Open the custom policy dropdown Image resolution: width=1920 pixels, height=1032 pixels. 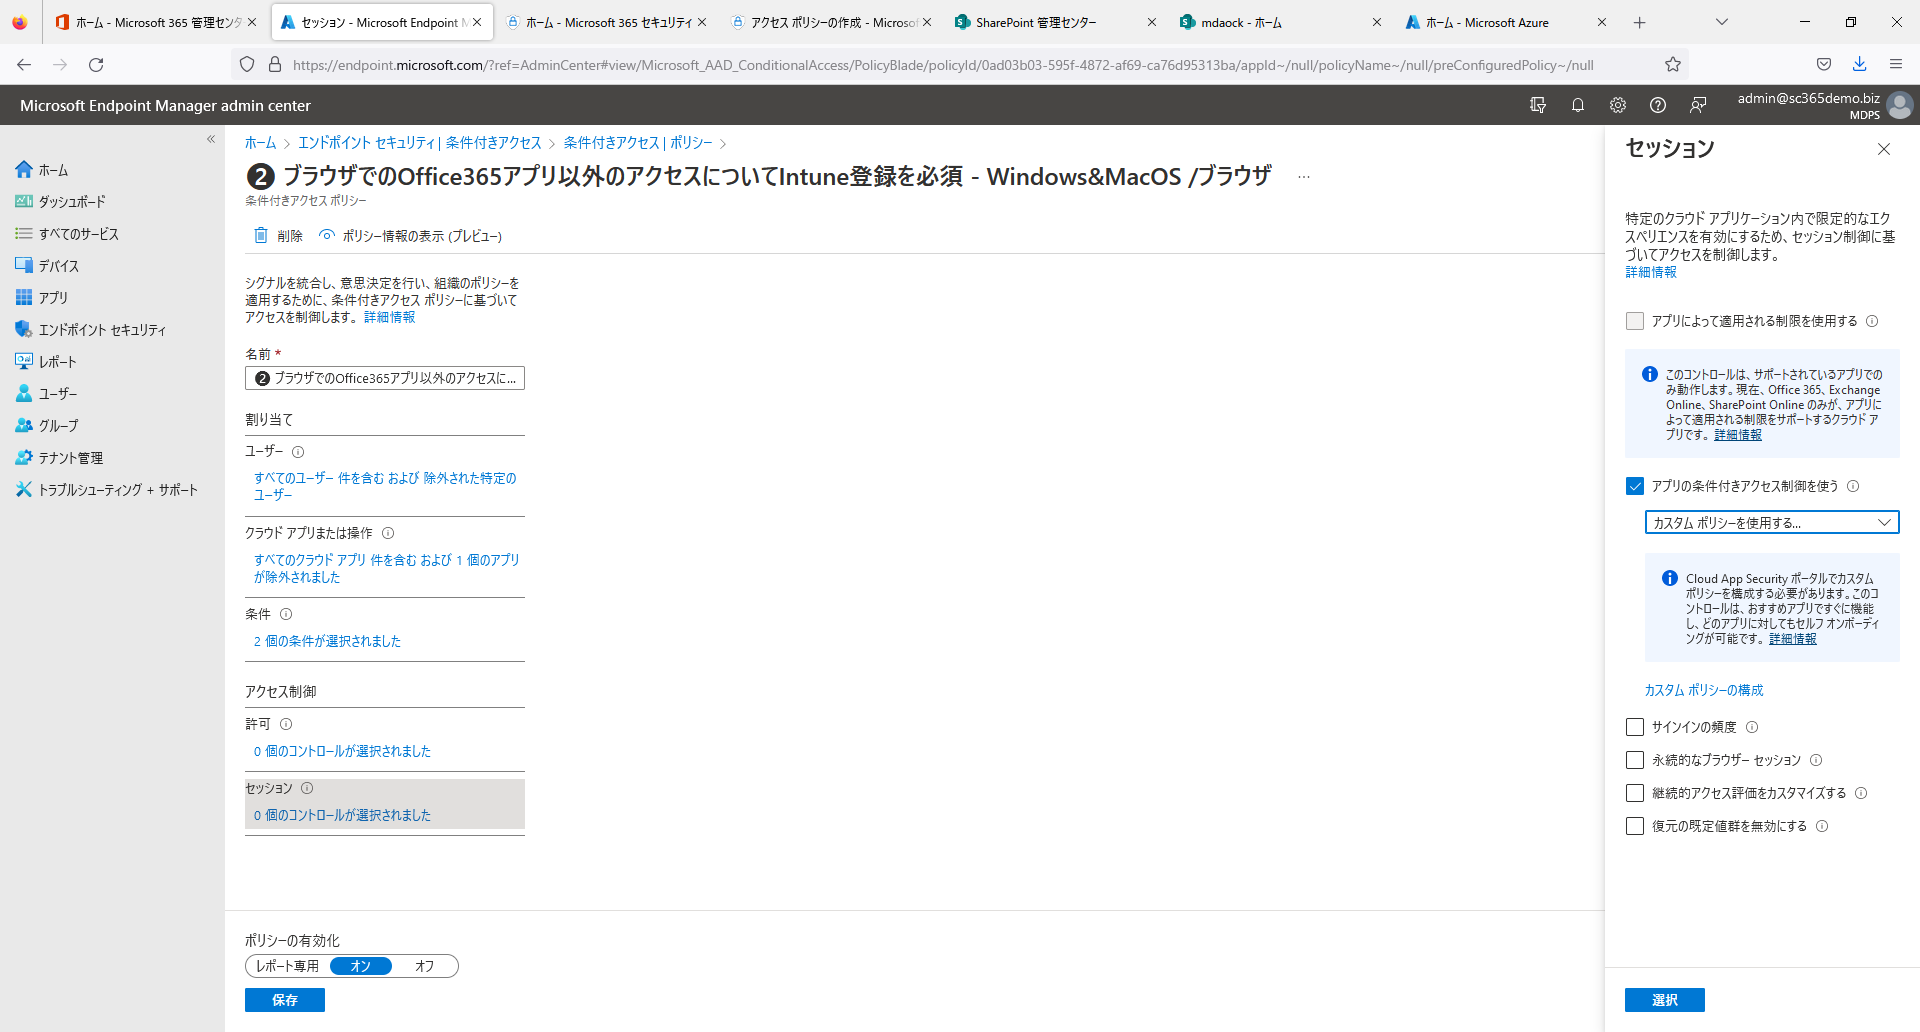[x=1772, y=522]
